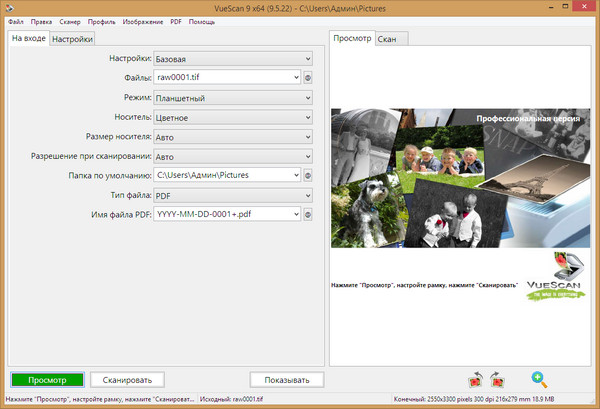Close the VueScan window

click(x=584, y=7)
